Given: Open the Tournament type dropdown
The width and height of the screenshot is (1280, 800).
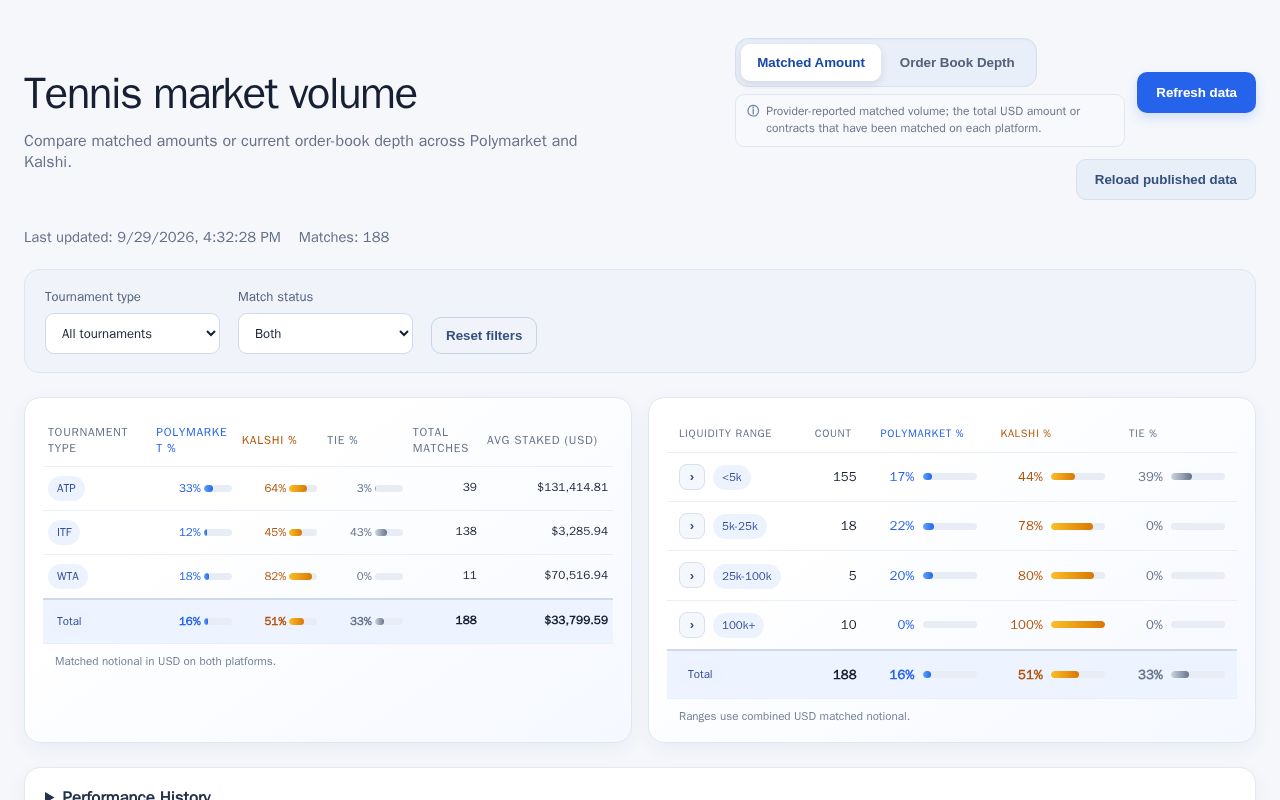Looking at the screenshot, I should 132,334.
